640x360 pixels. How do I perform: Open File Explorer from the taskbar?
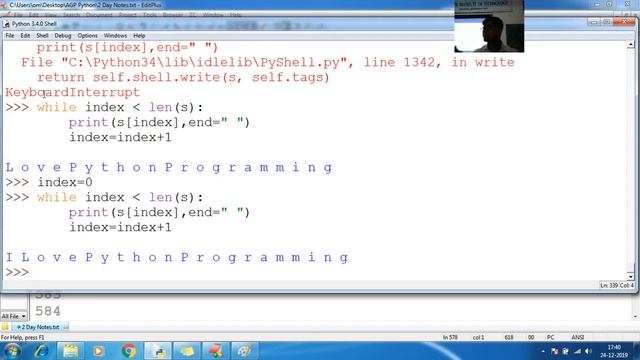(70, 351)
